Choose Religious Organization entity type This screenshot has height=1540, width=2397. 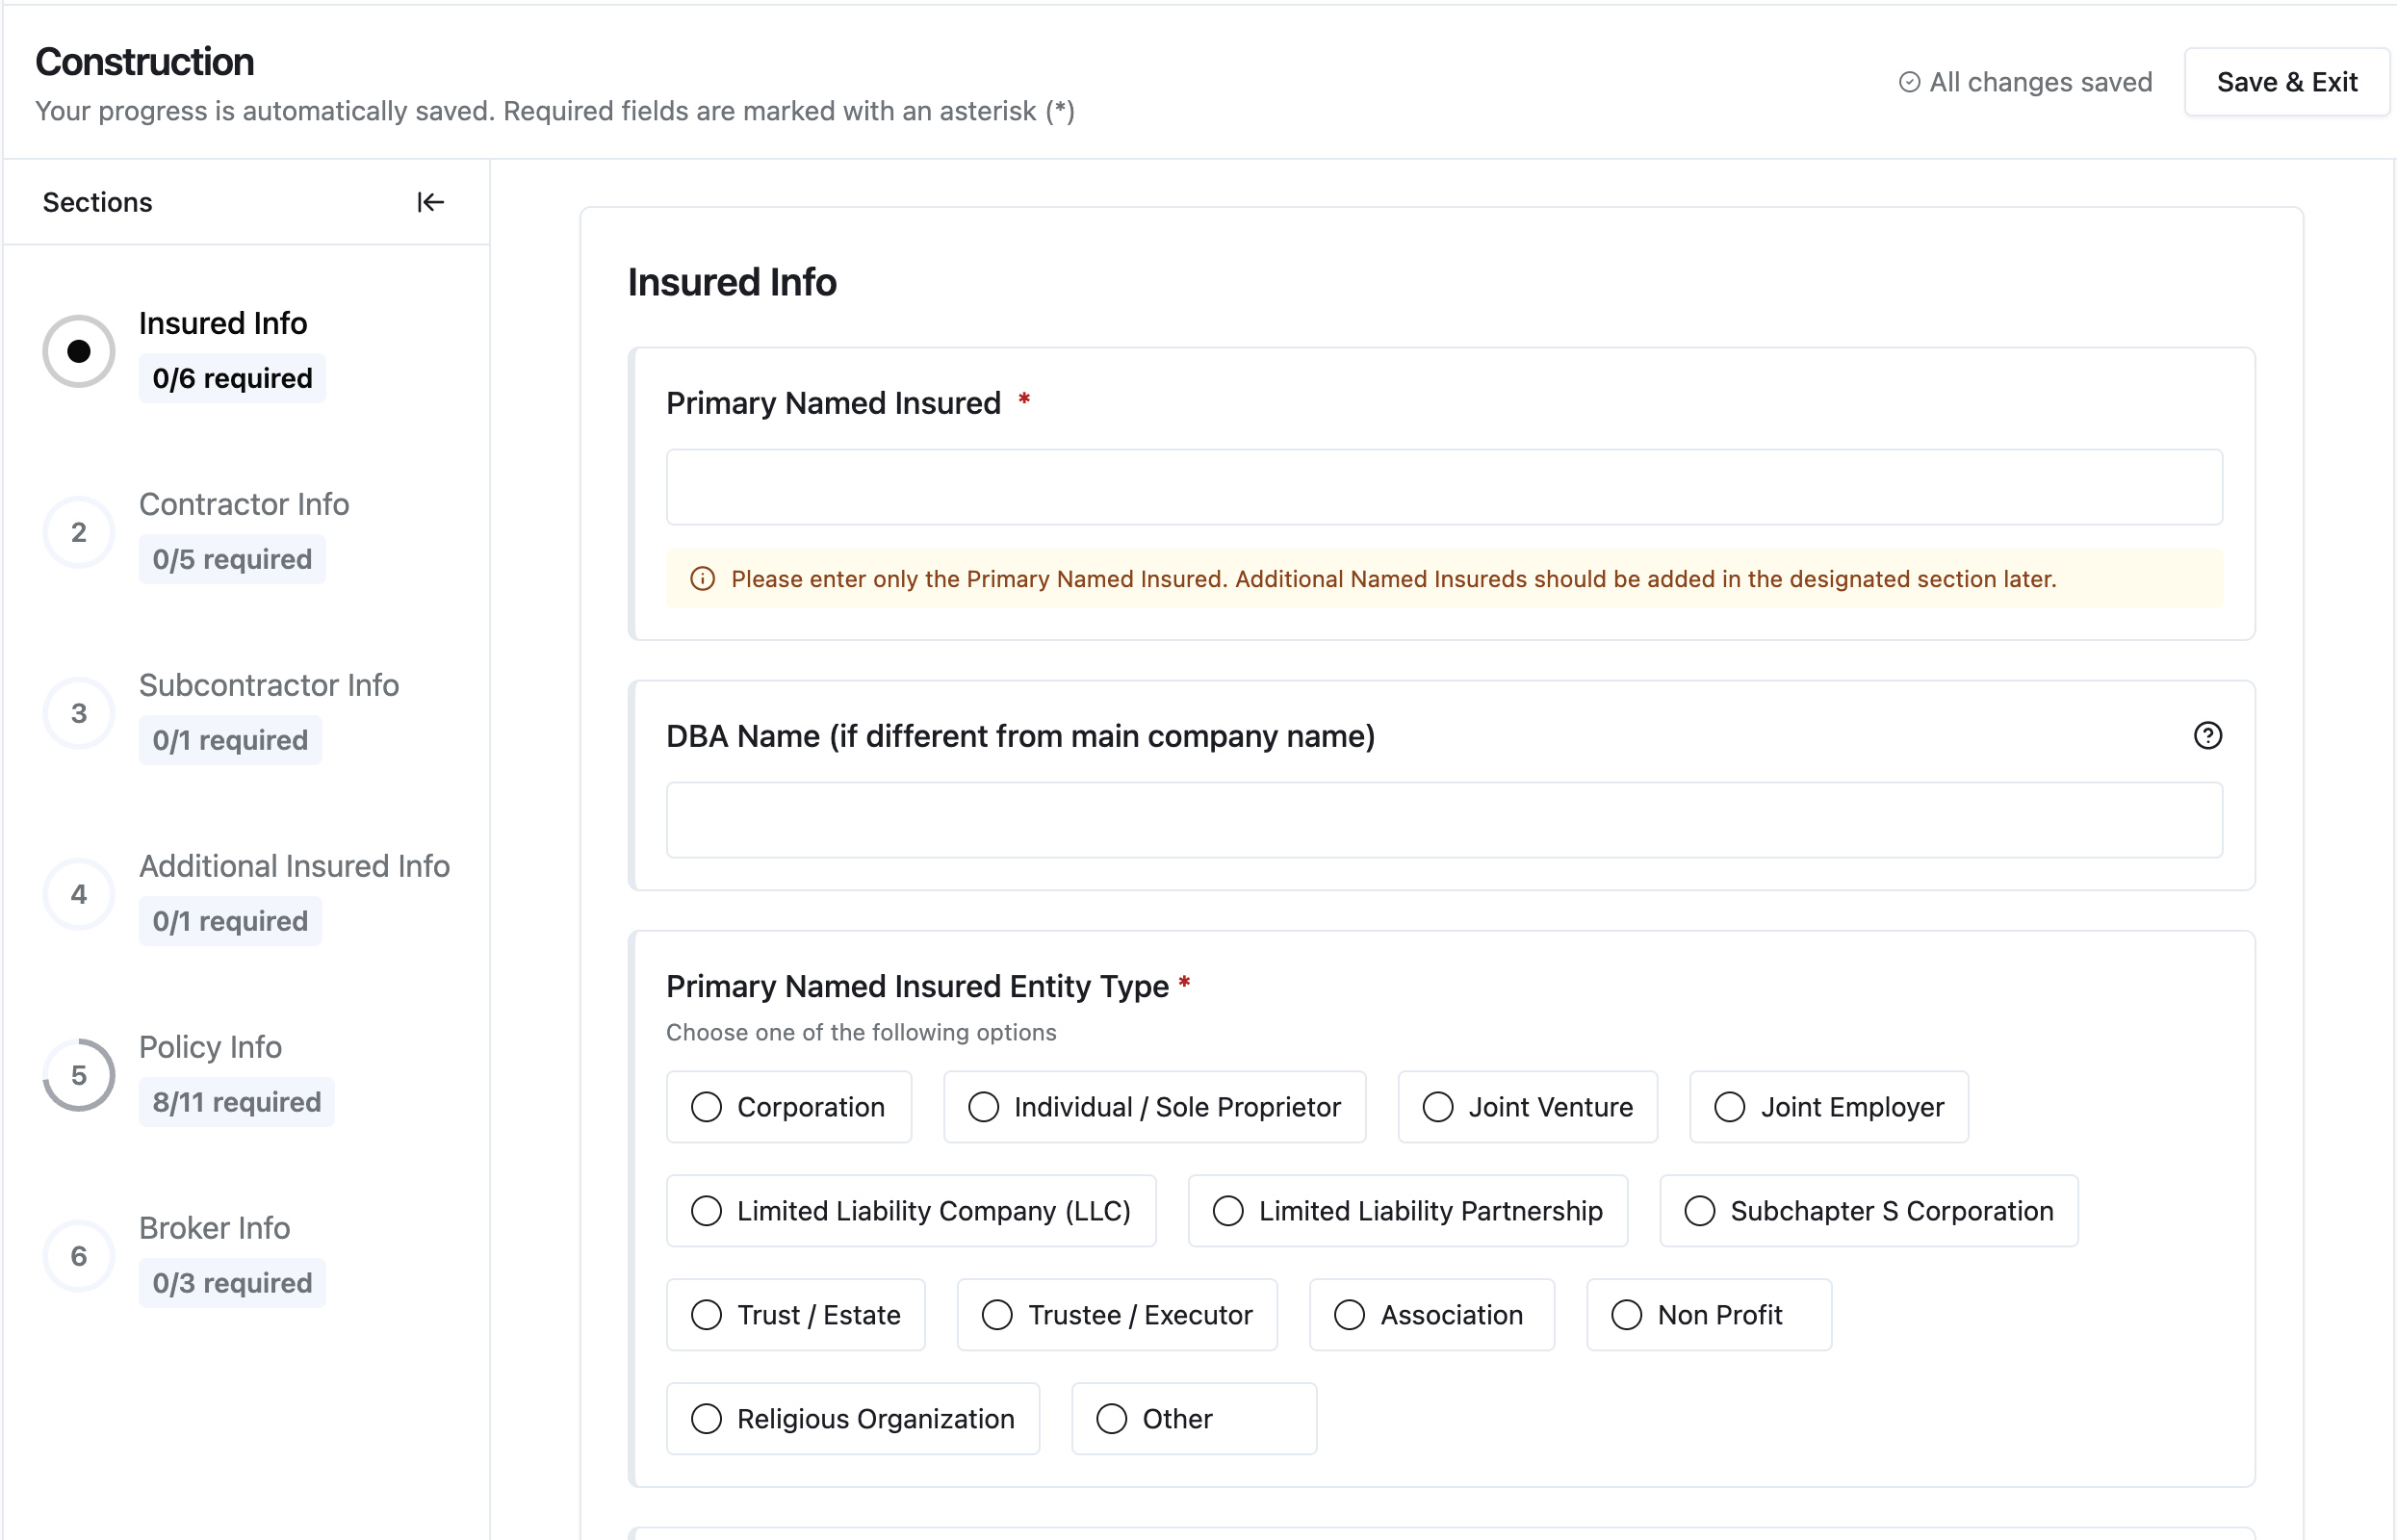pos(853,1419)
